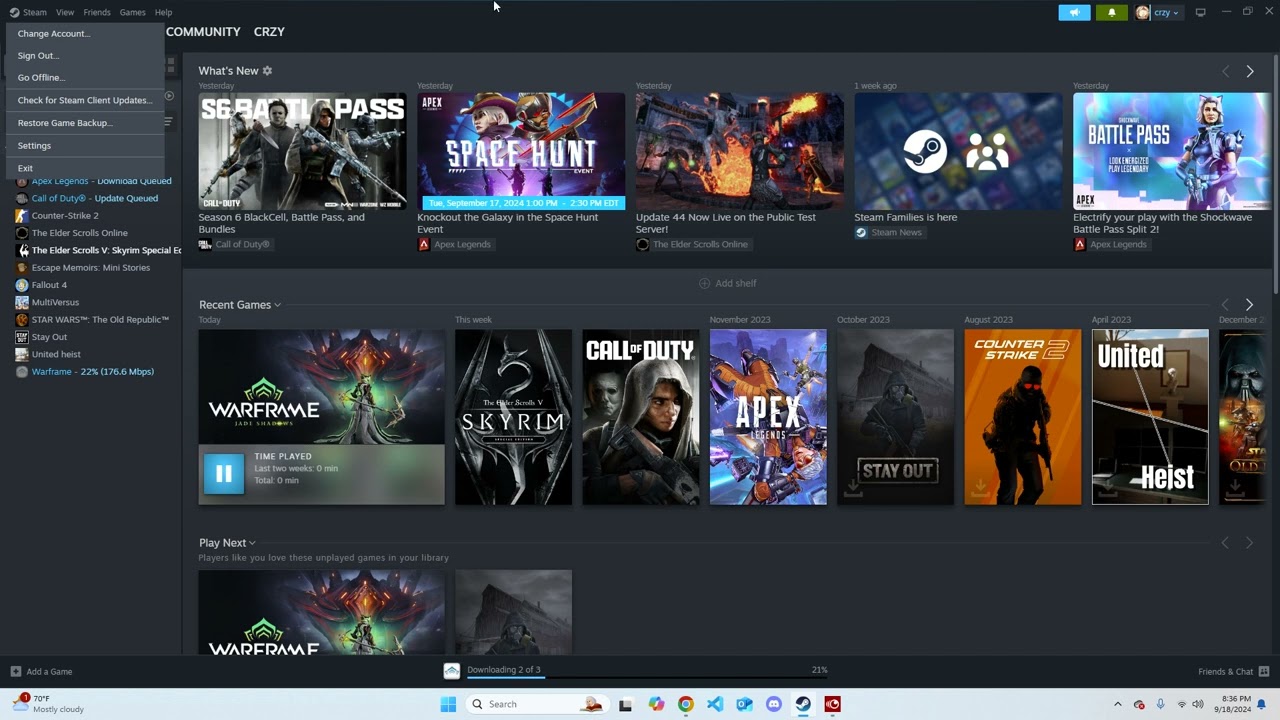Open the Games menu
This screenshot has width=1280, height=720.
[x=132, y=12]
